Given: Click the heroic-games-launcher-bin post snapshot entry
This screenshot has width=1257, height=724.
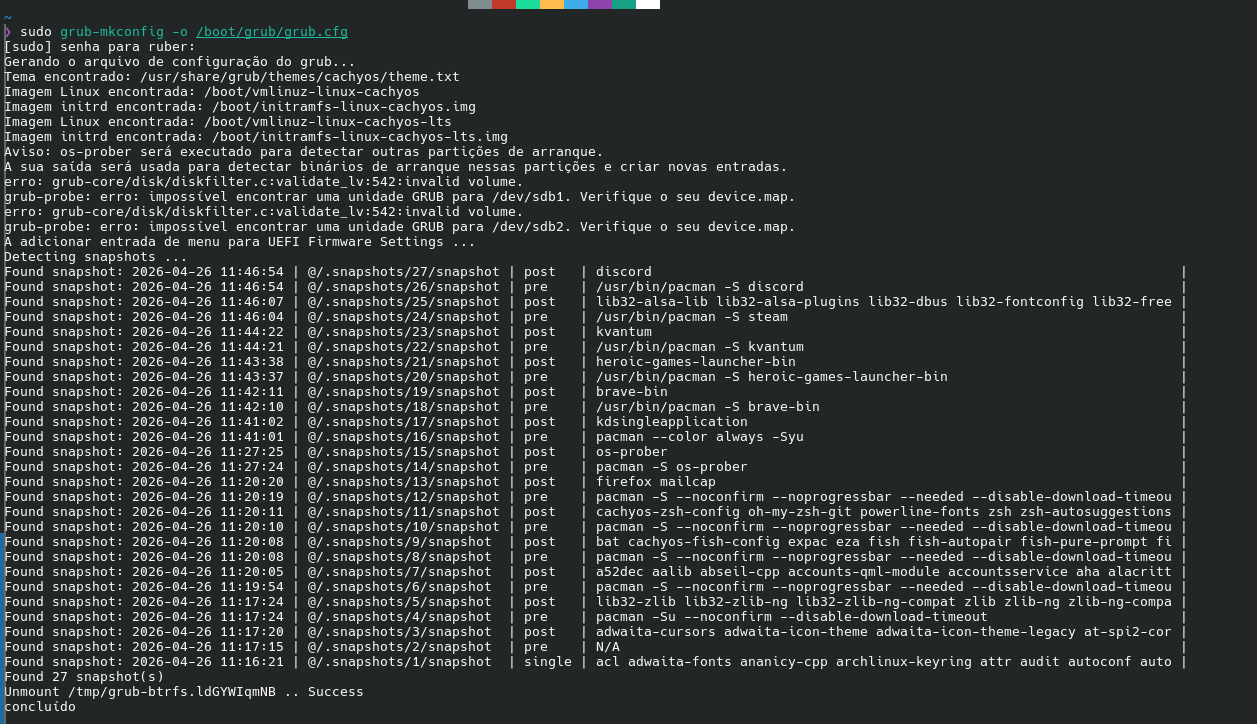Looking at the screenshot, I should pyautogui.click(x=696, y=362).
